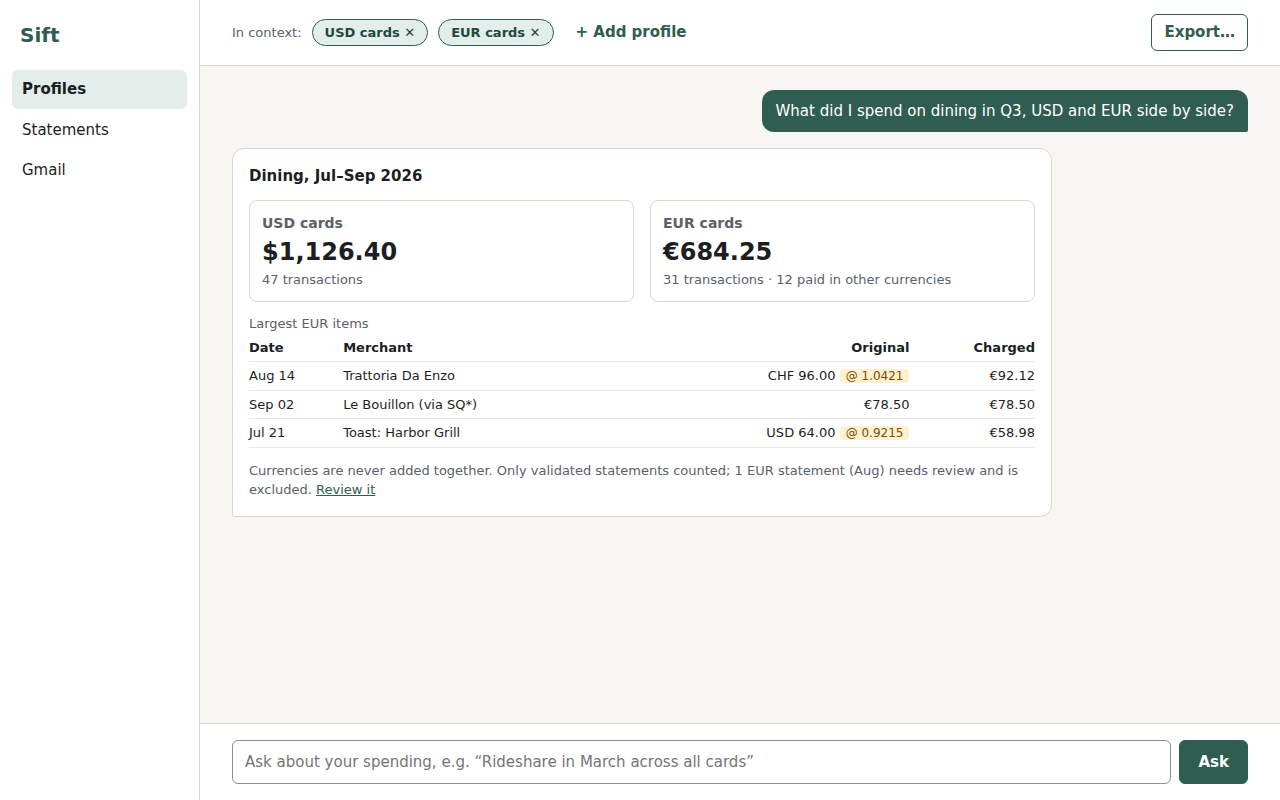Viewport: 1280px width, 800px height.
Task: Click the @ 1.0421 exchange rate badge
Action: click(x=874, y=376)
